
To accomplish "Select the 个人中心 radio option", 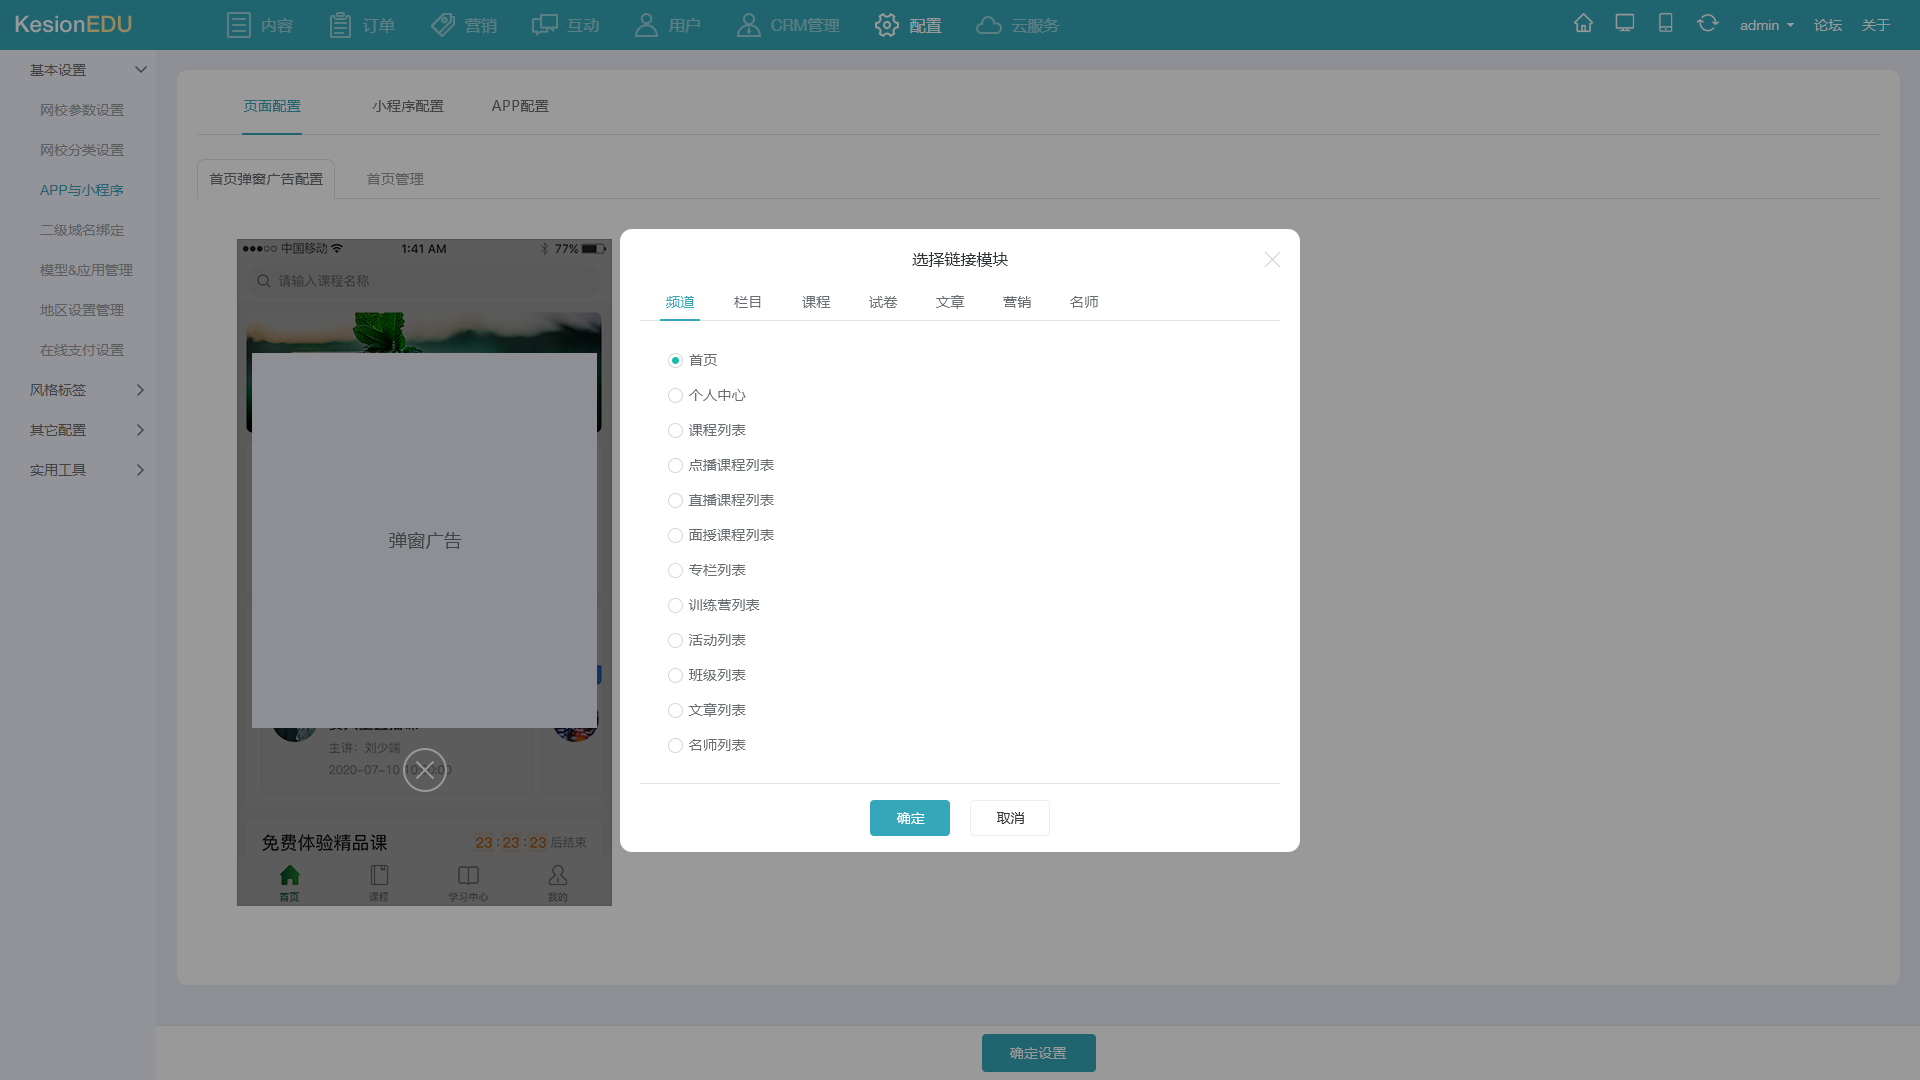I will (x=675, y=395).
